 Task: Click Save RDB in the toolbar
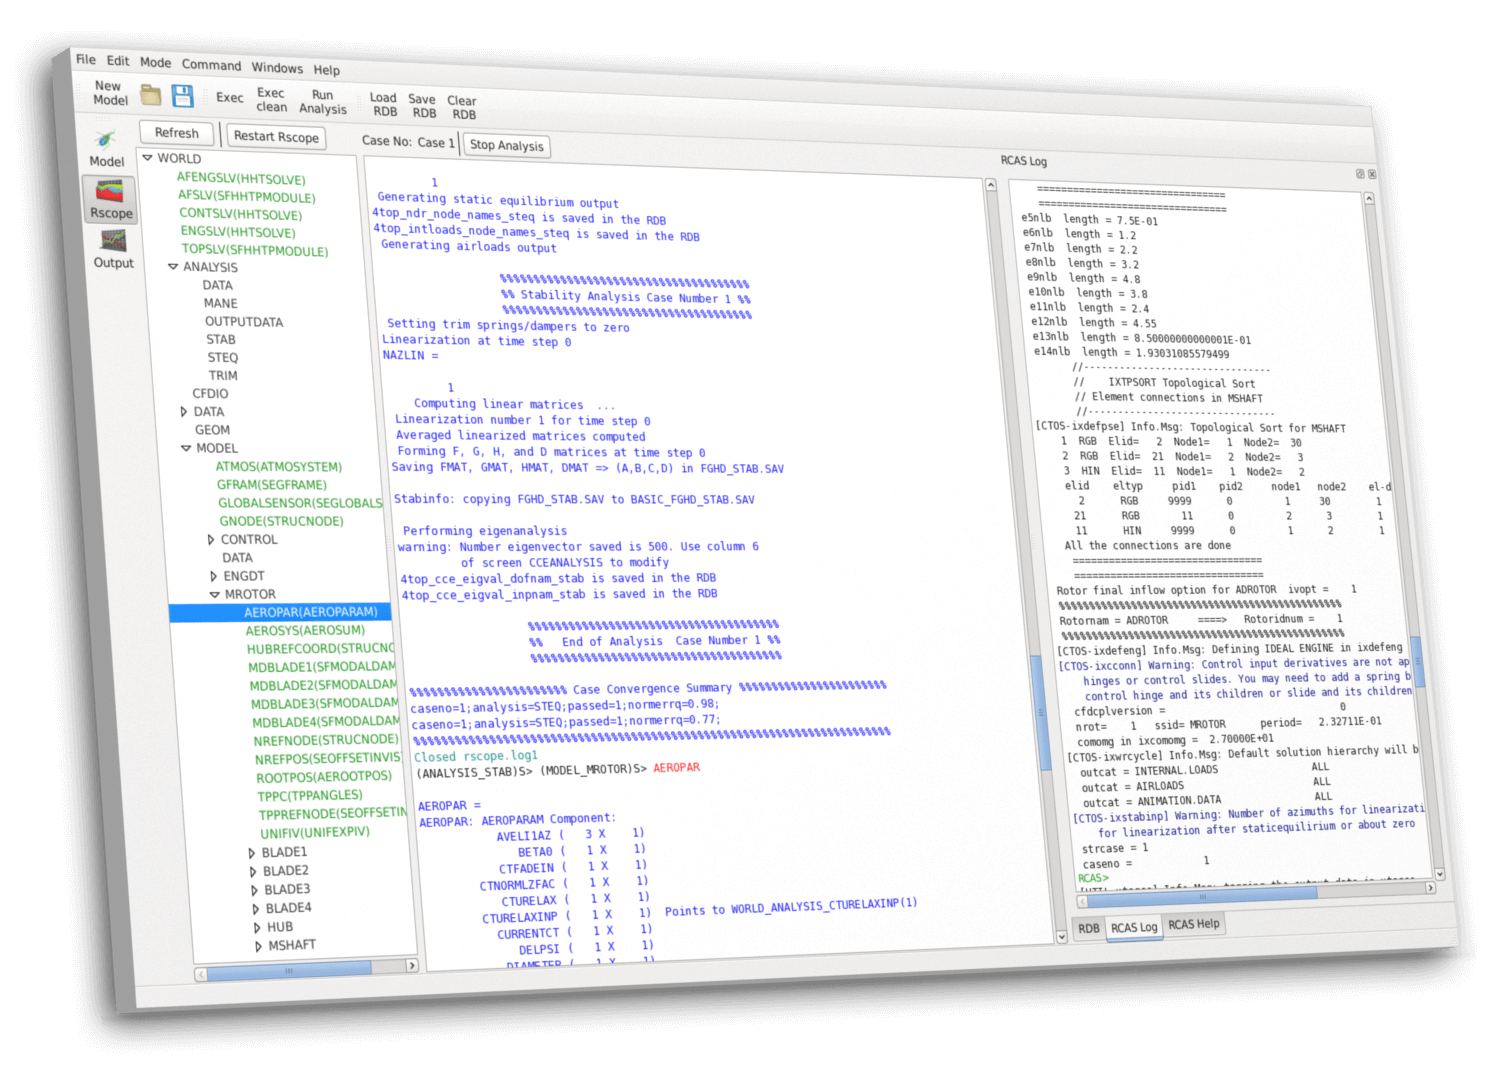click(x=423, y=106)
